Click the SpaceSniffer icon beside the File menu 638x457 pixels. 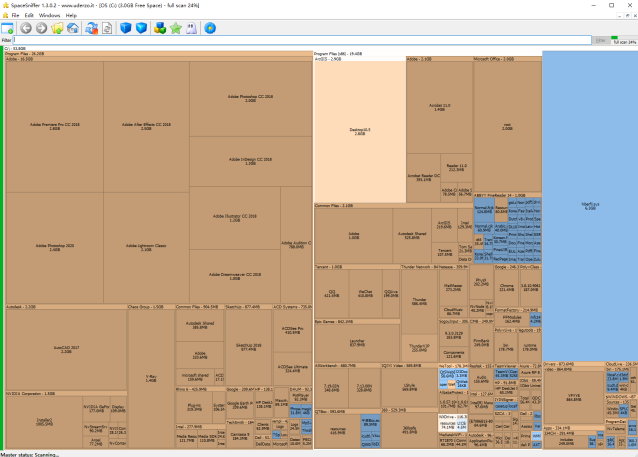pos(5,15)
